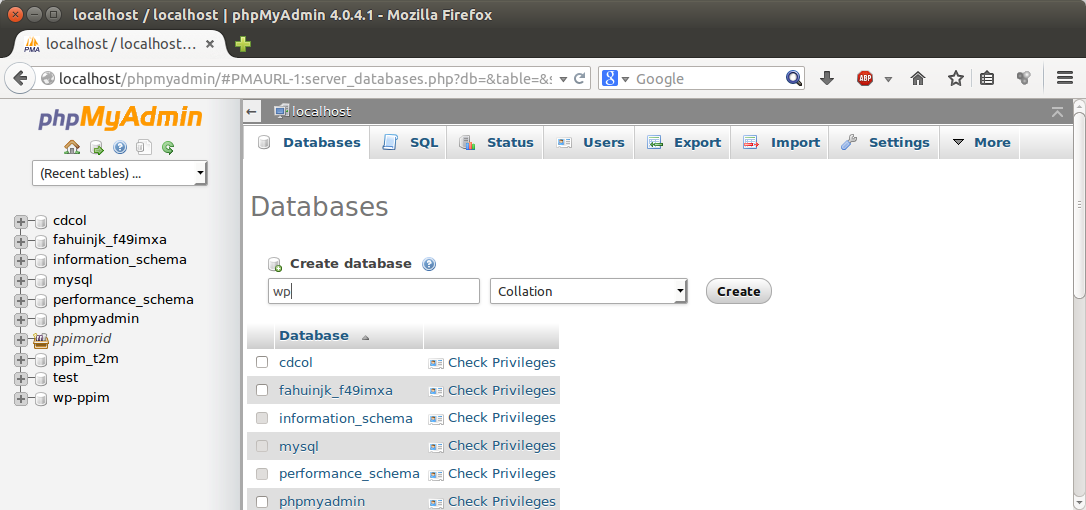Tick the checkbox for cdcol database
This screenshot has width=1086, height=510.
[x=262, y=362]
